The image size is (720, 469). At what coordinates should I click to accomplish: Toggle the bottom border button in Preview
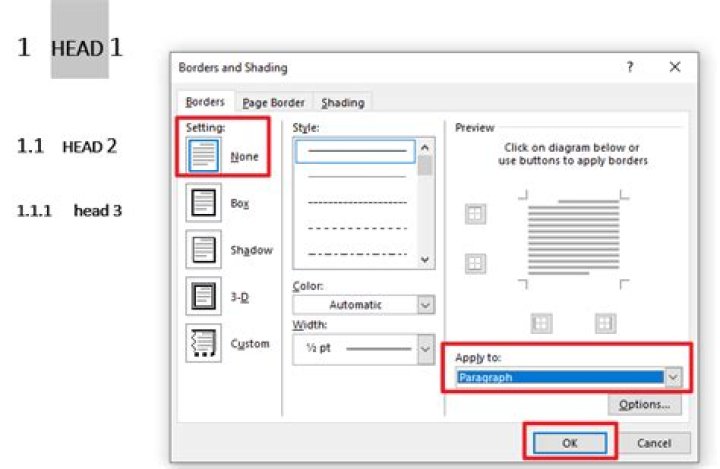[475, 264]
